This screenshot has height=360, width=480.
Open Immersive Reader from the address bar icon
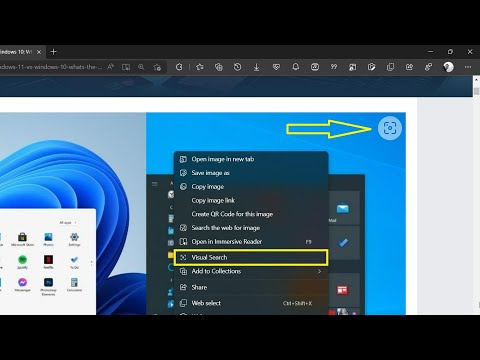click(x=126, y=67)
